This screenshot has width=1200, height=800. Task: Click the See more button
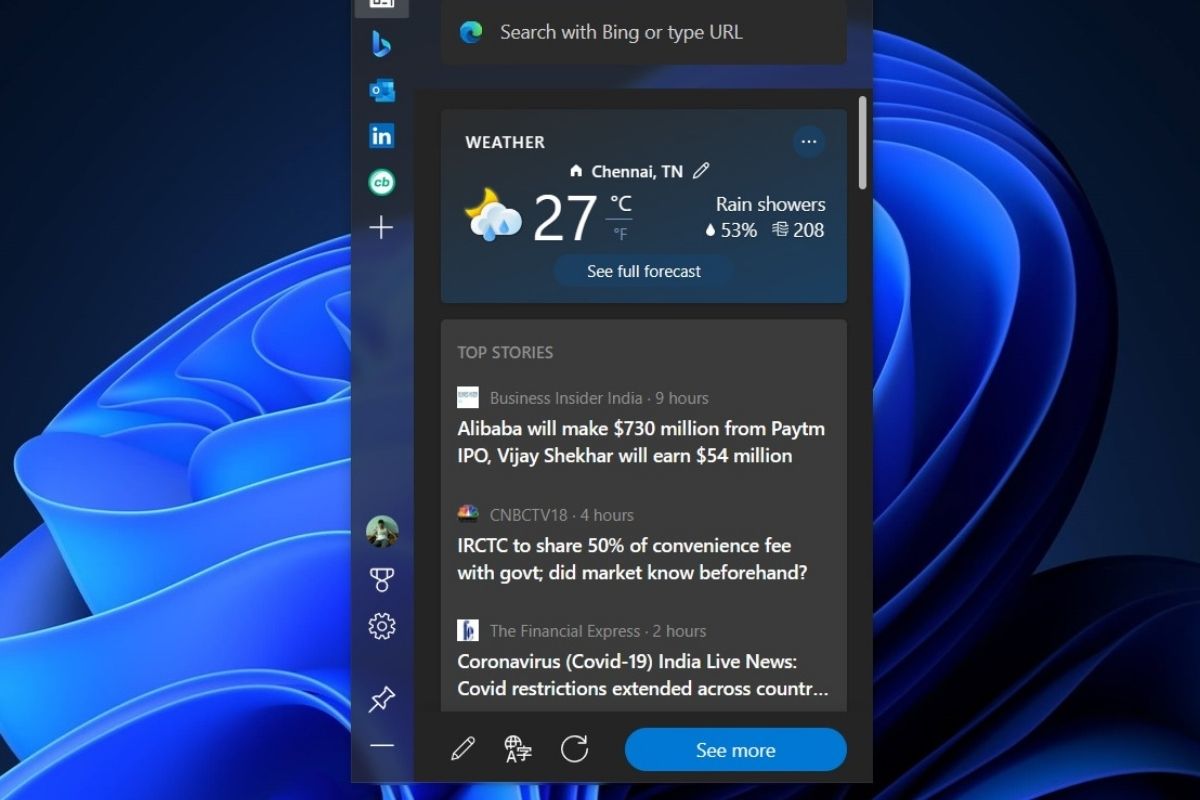[x=736, y=750]
